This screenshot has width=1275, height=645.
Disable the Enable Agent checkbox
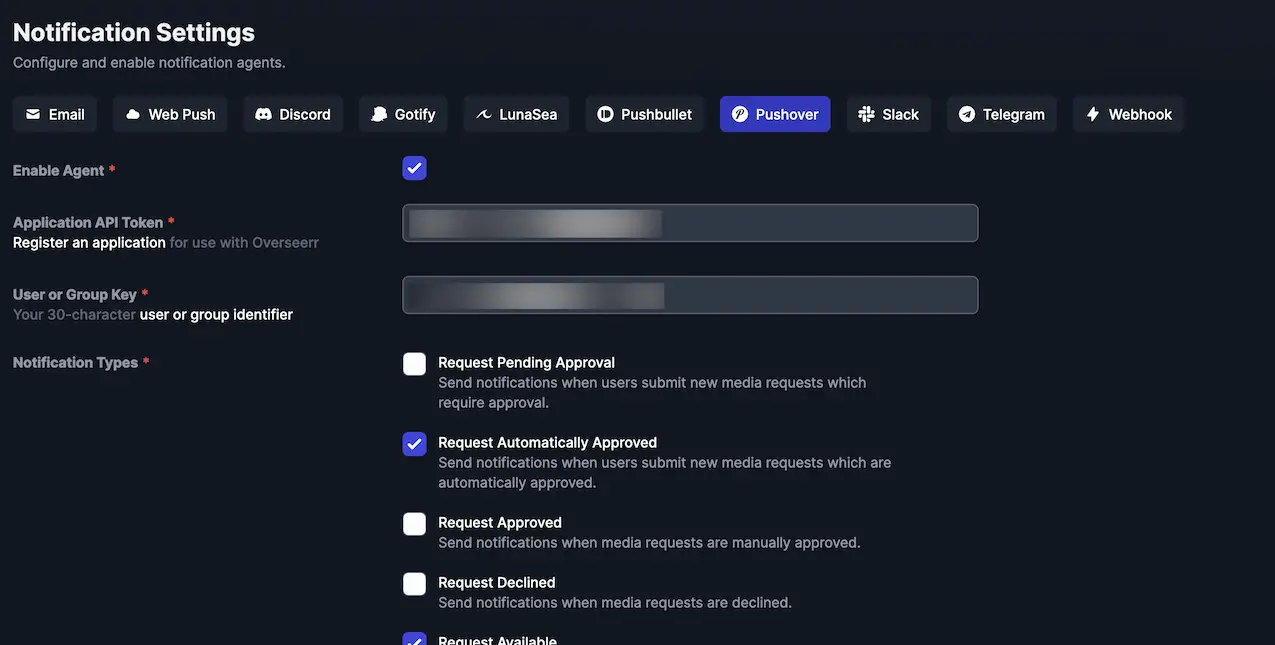click(415, 168)
